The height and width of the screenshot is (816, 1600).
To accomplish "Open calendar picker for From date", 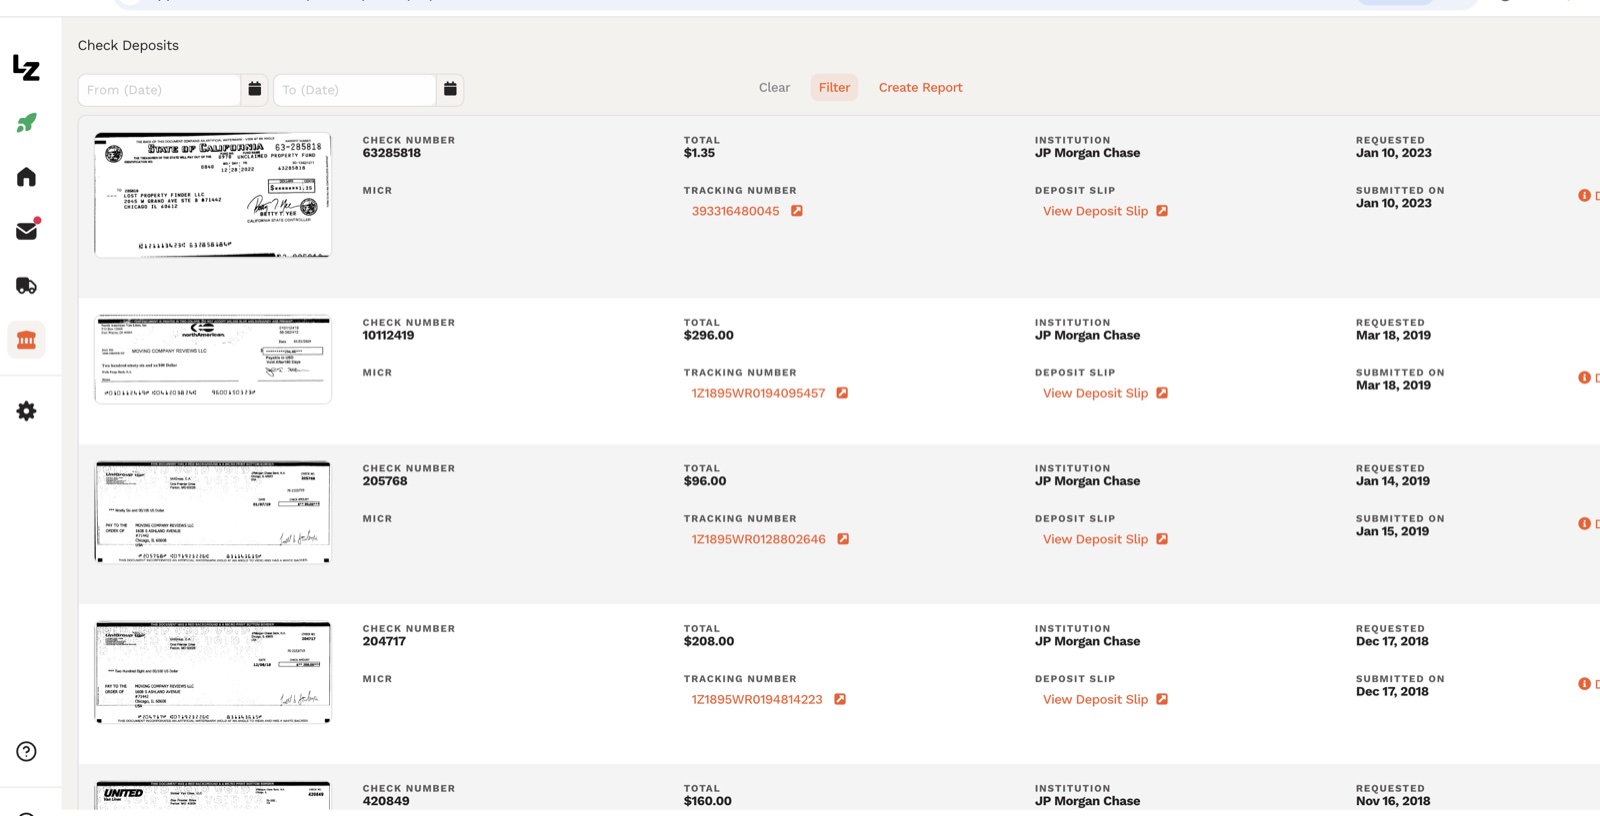I will pos(255,89).
